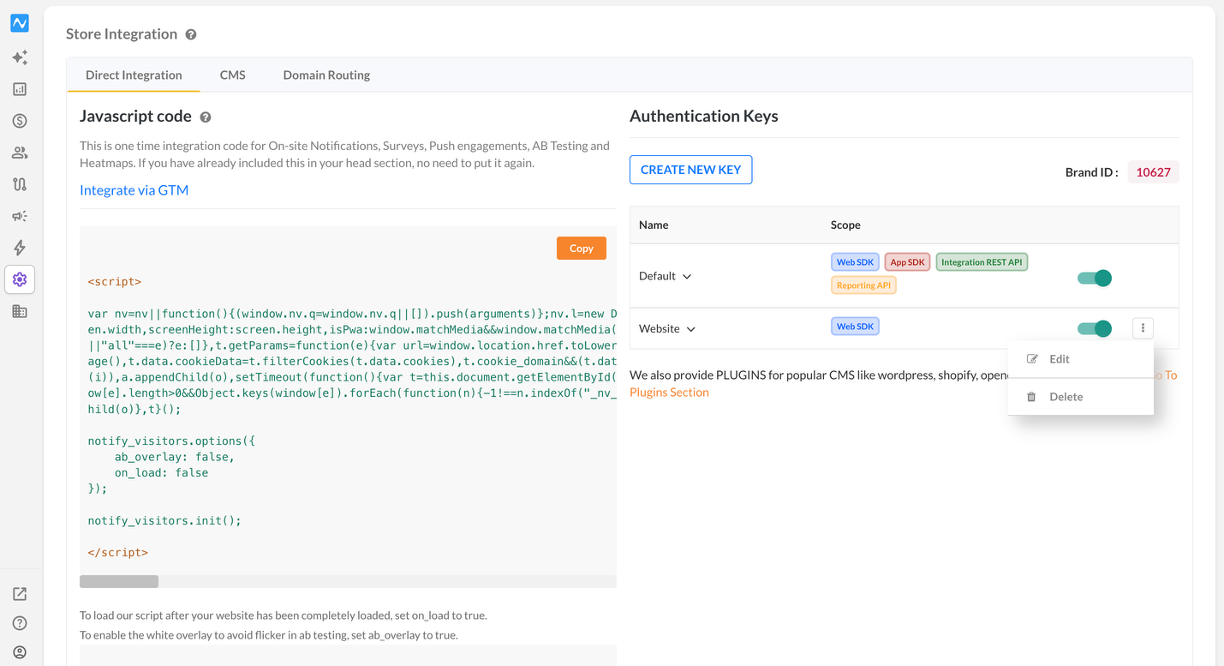Screen dimensions: 1224x666
Task: Choose Delete from the context menu
Action: coord(1081,397)
